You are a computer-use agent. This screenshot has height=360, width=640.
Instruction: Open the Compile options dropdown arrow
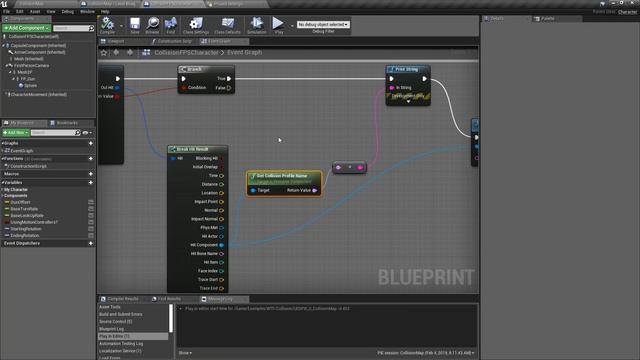coord(121,25)
